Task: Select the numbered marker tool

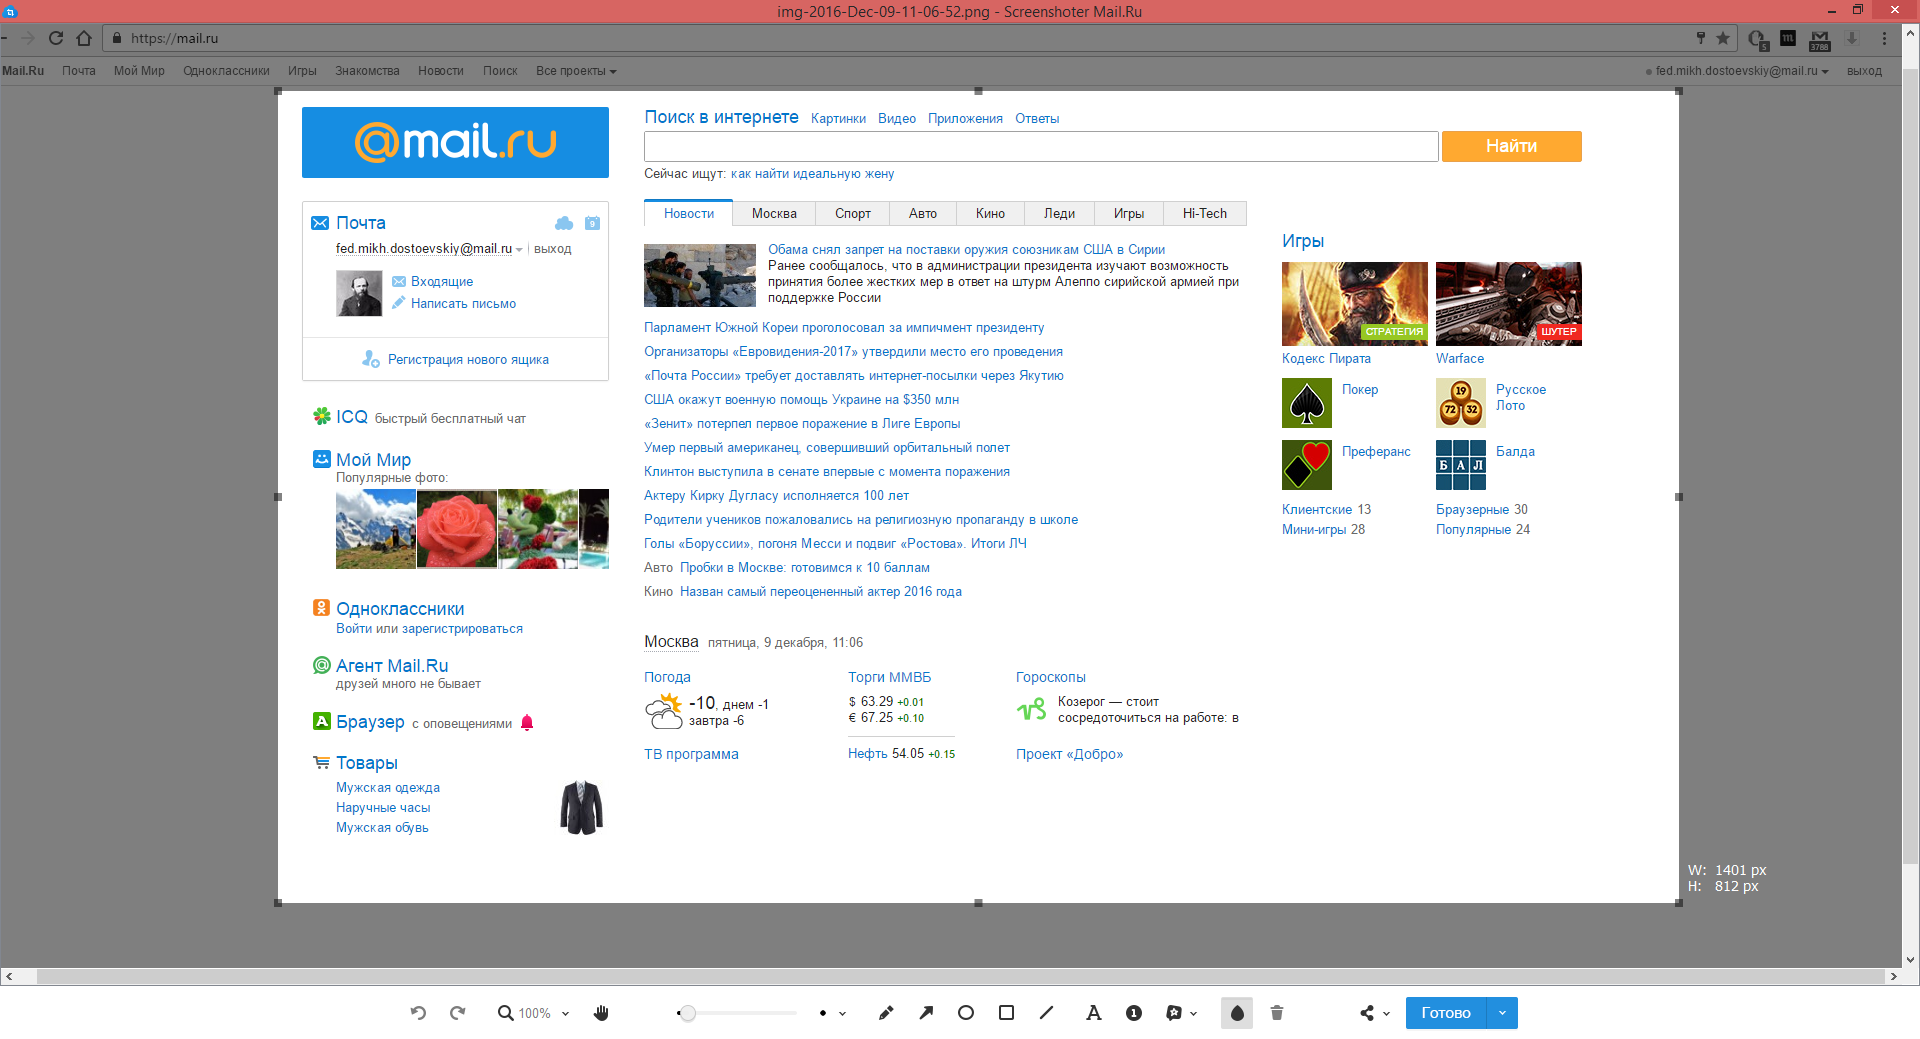Action: coord(1134,1013)
